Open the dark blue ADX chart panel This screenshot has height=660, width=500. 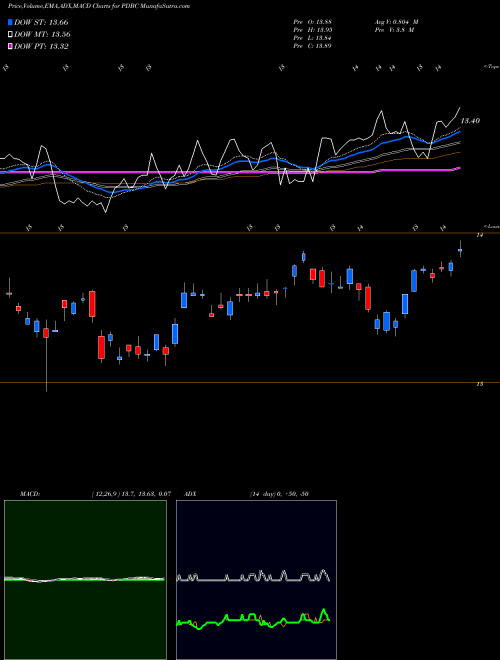[x=256, y=580]
